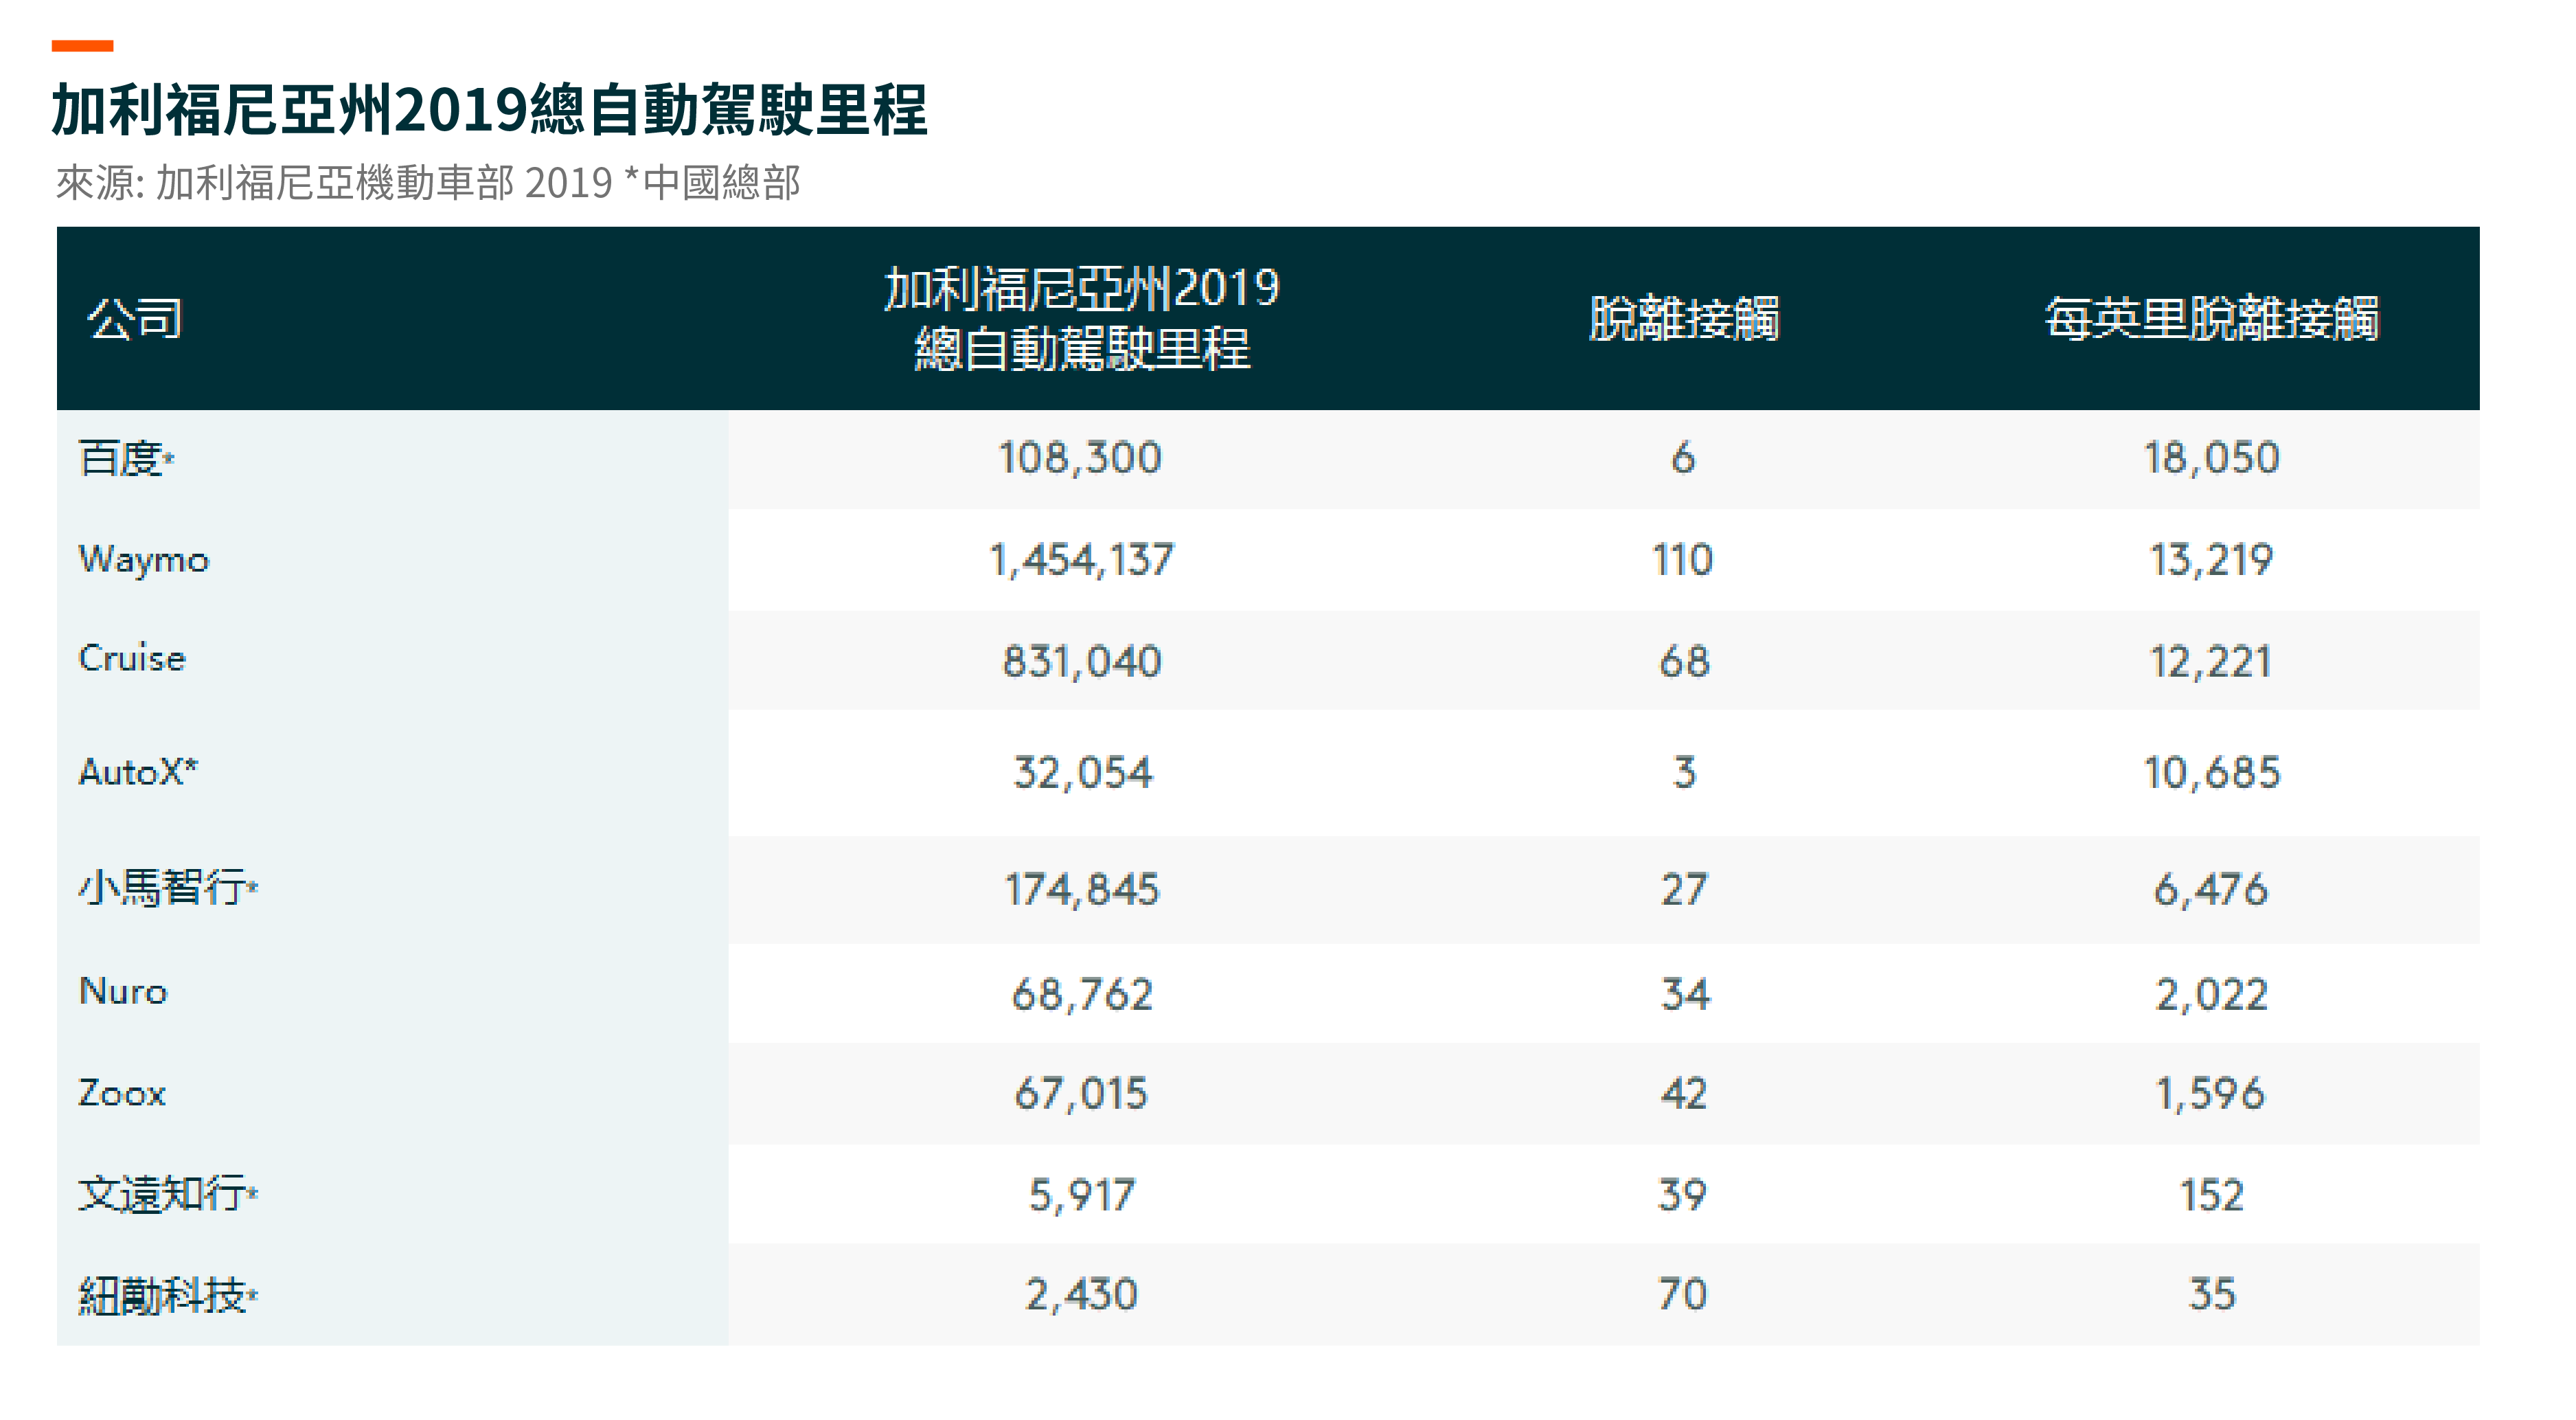This screenshot has width=2576, height=1420.
Task: Click Baidu's disengagement count 6
Action: 1683,459
